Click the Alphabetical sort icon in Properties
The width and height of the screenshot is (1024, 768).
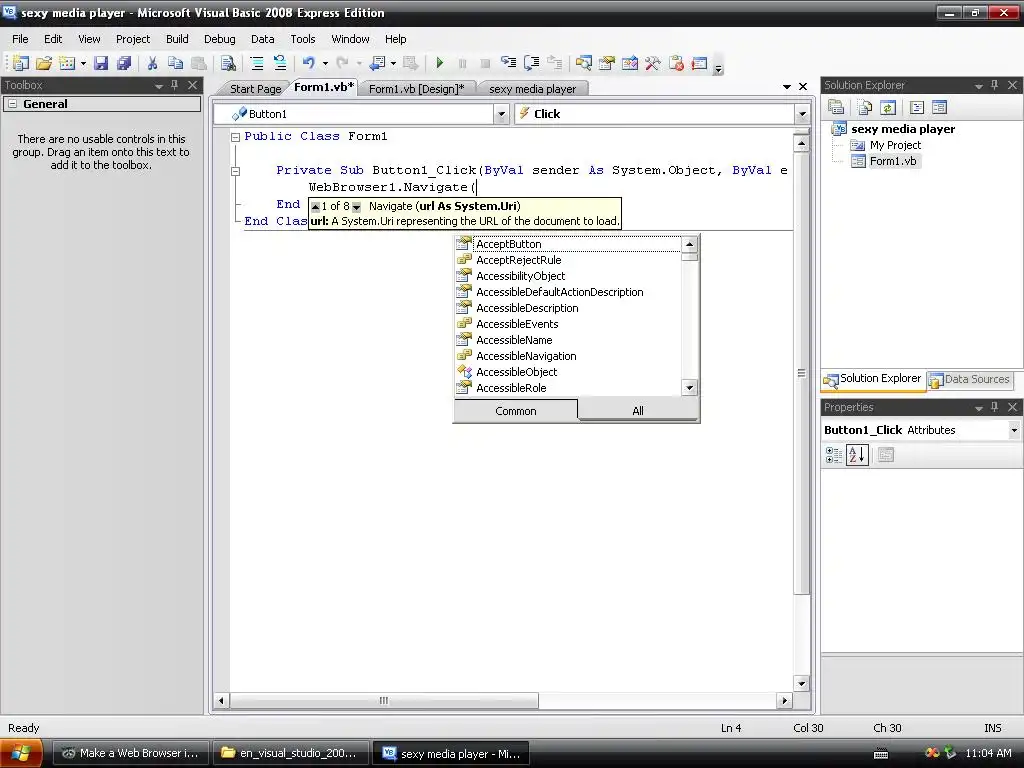point(857,455)
